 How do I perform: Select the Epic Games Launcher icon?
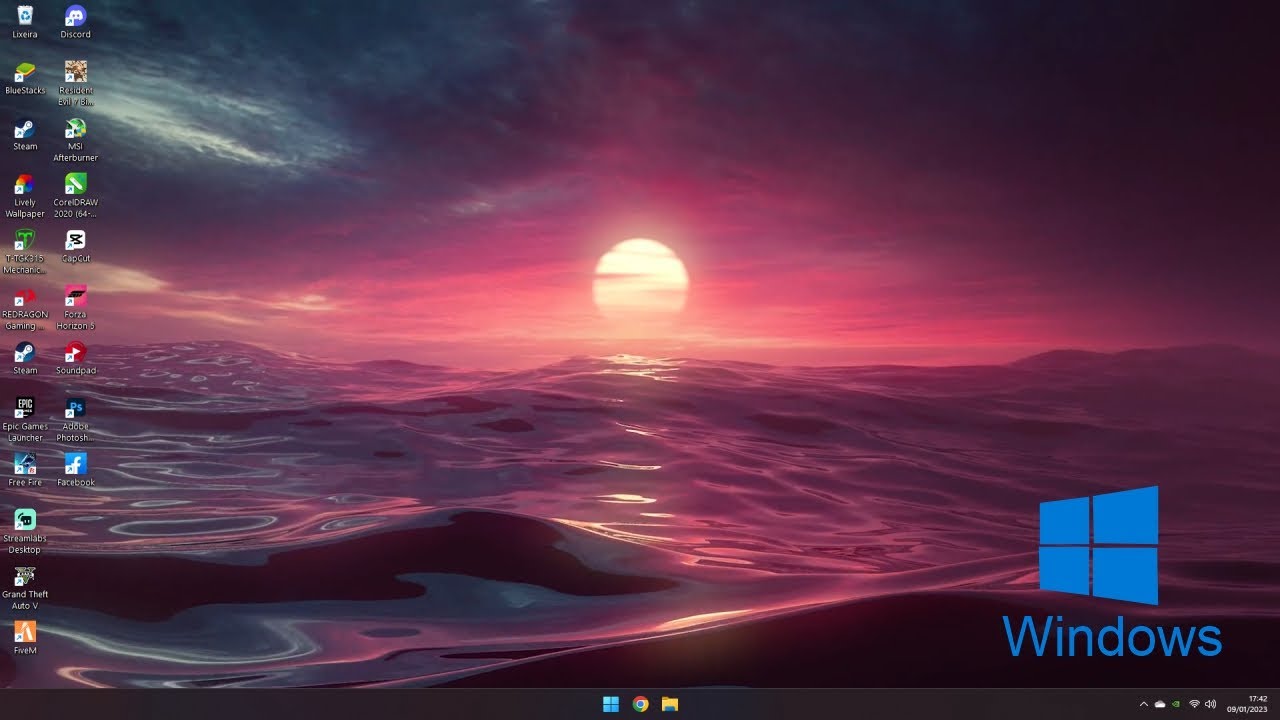pos(25,419)
